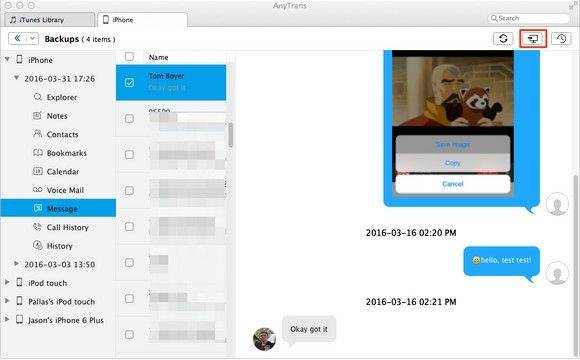This screenshot has width=580, height=360.
Task: Click the 2016-03-16 02:20 PM timestamp
Action: 411,233
